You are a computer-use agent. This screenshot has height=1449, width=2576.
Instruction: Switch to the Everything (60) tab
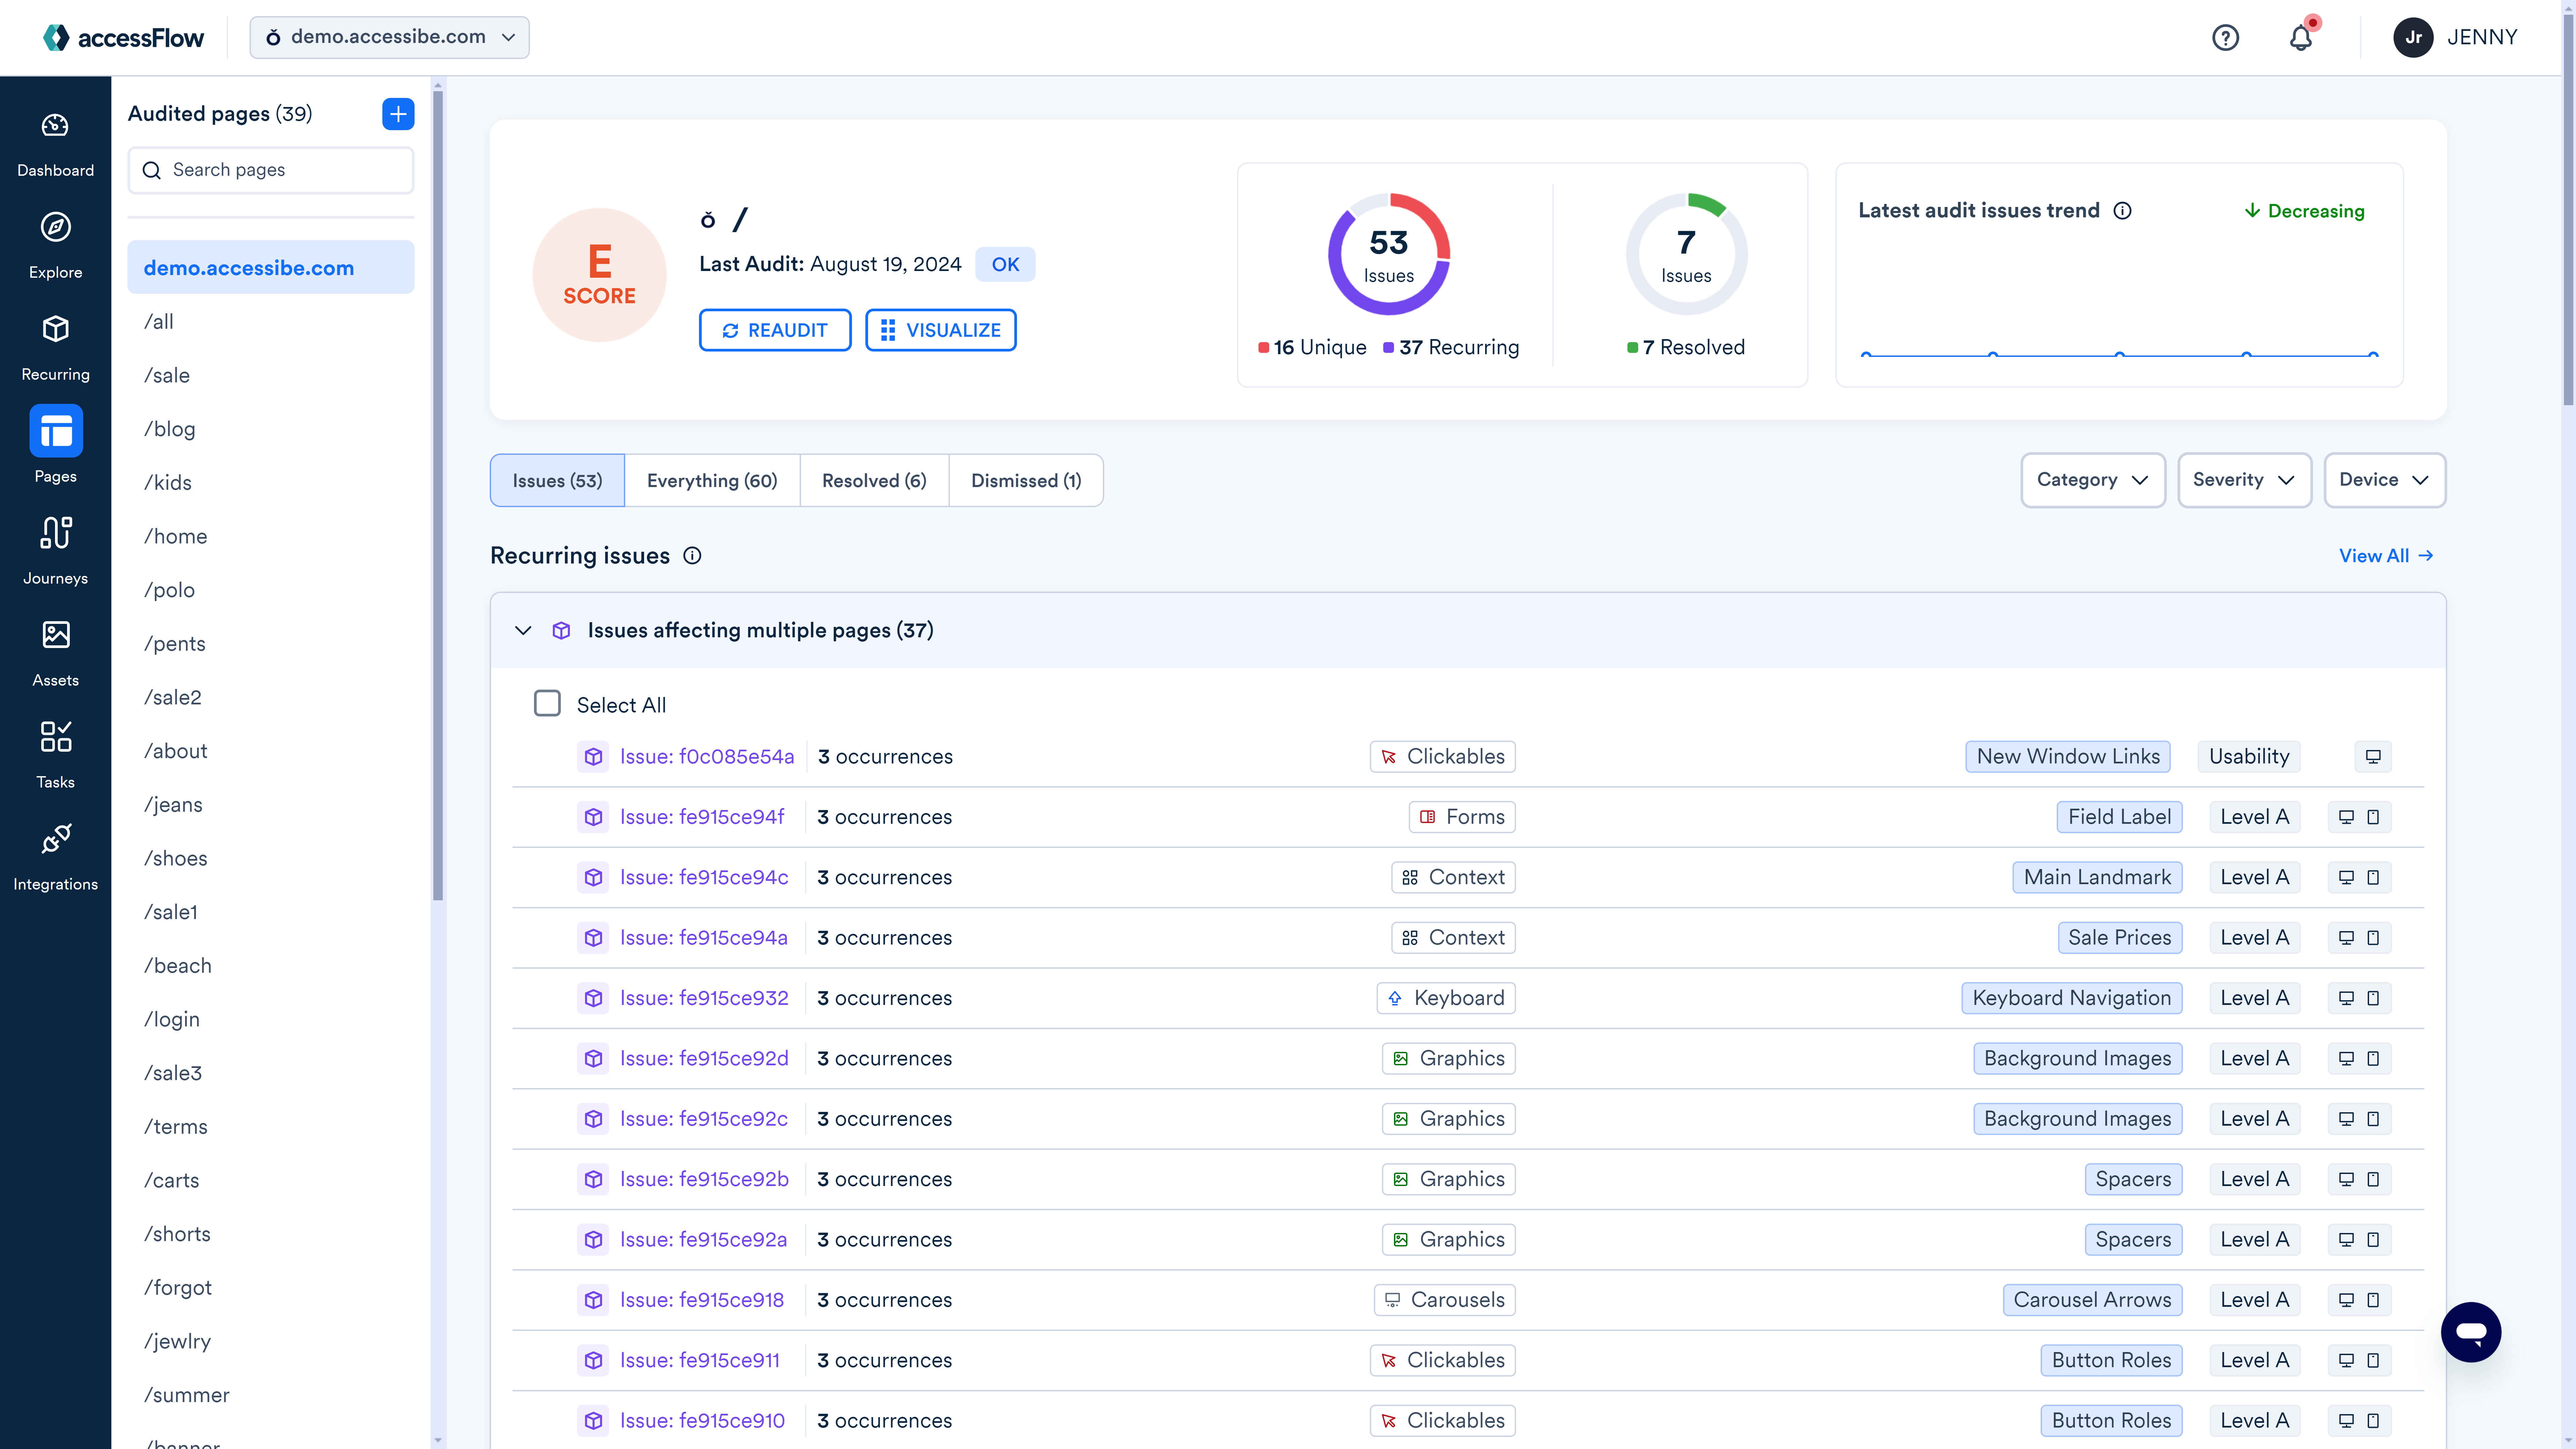712,481
